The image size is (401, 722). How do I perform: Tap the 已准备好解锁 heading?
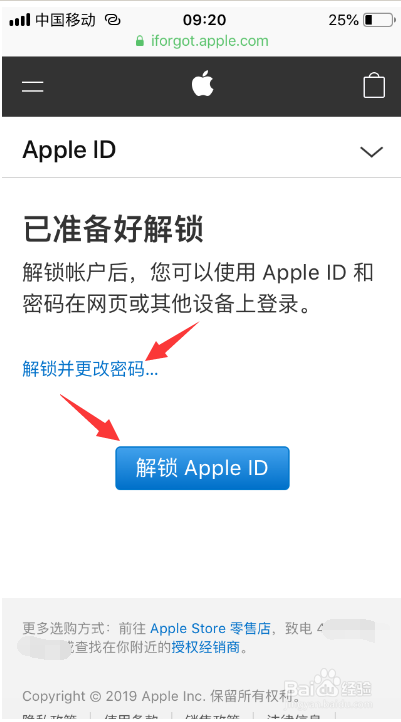[113, 229]
